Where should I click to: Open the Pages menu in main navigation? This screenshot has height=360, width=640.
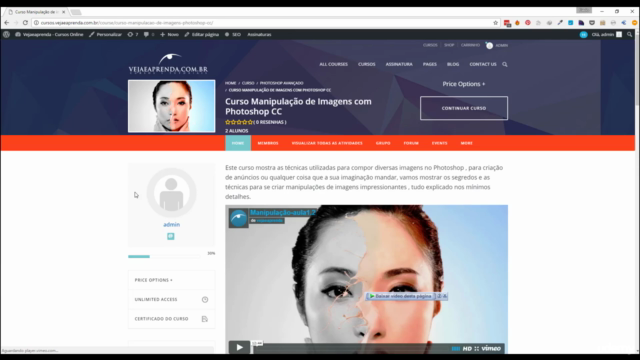tap(430, 64)
